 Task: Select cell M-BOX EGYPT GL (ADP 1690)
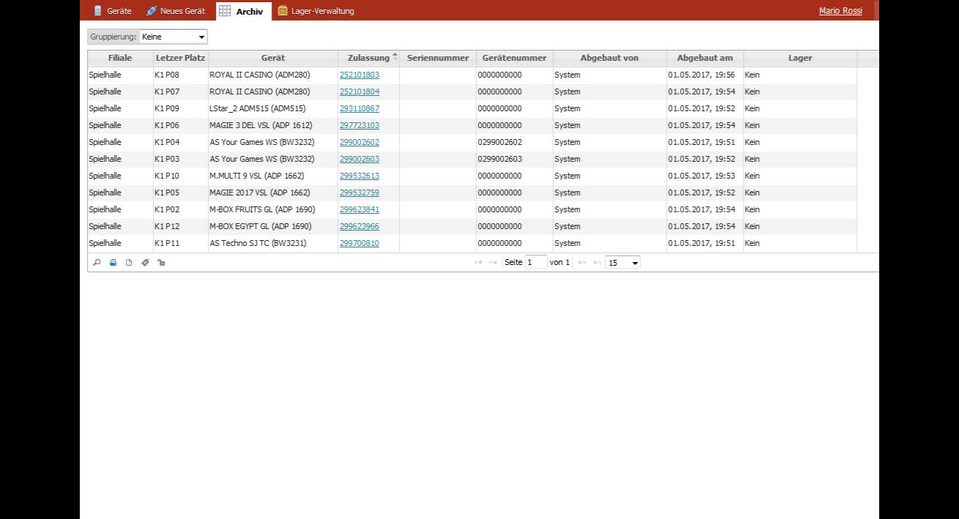(273, 226)
